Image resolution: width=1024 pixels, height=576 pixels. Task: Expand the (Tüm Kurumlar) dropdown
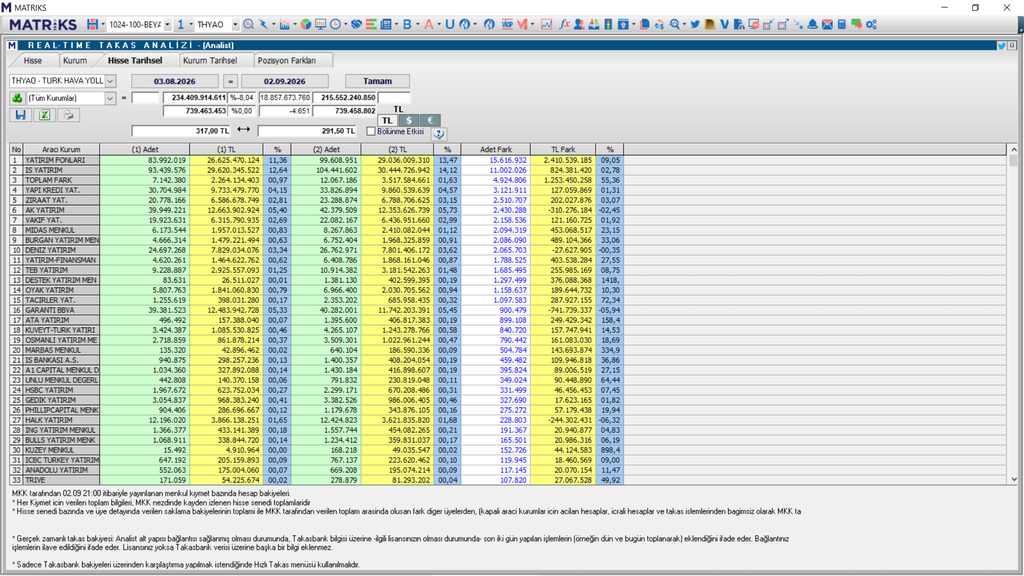coord(110,98)
